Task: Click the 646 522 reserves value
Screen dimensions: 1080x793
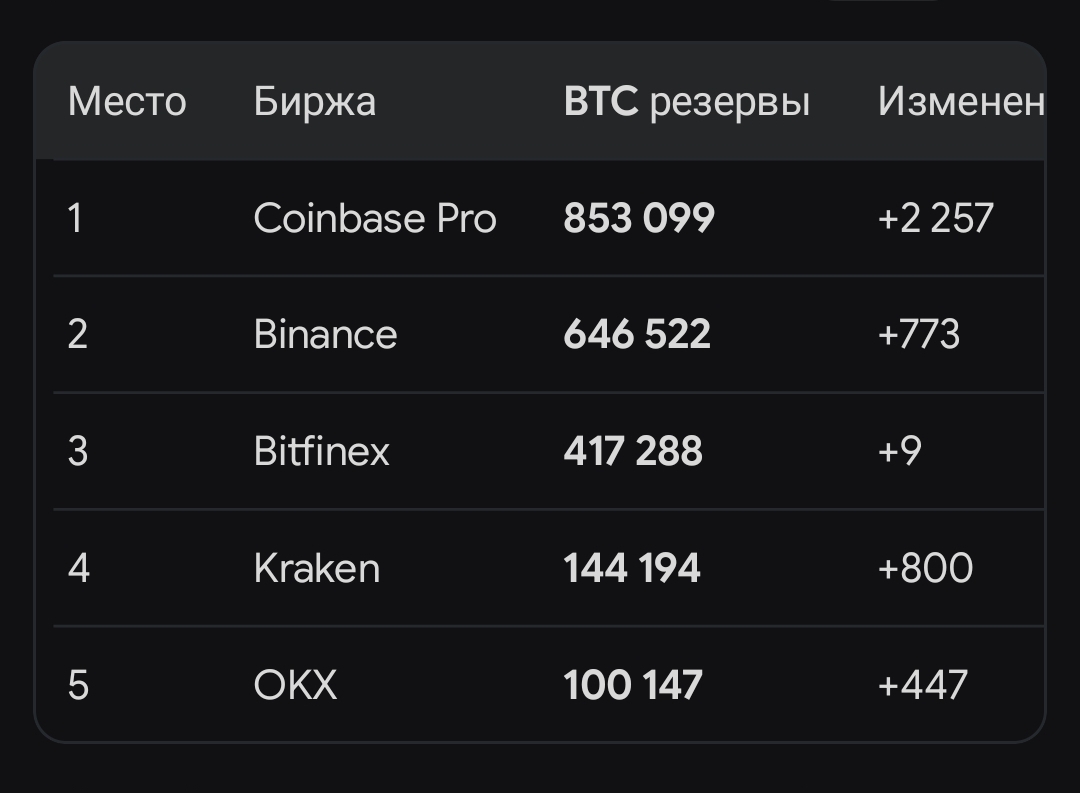Action: [637, 335]
